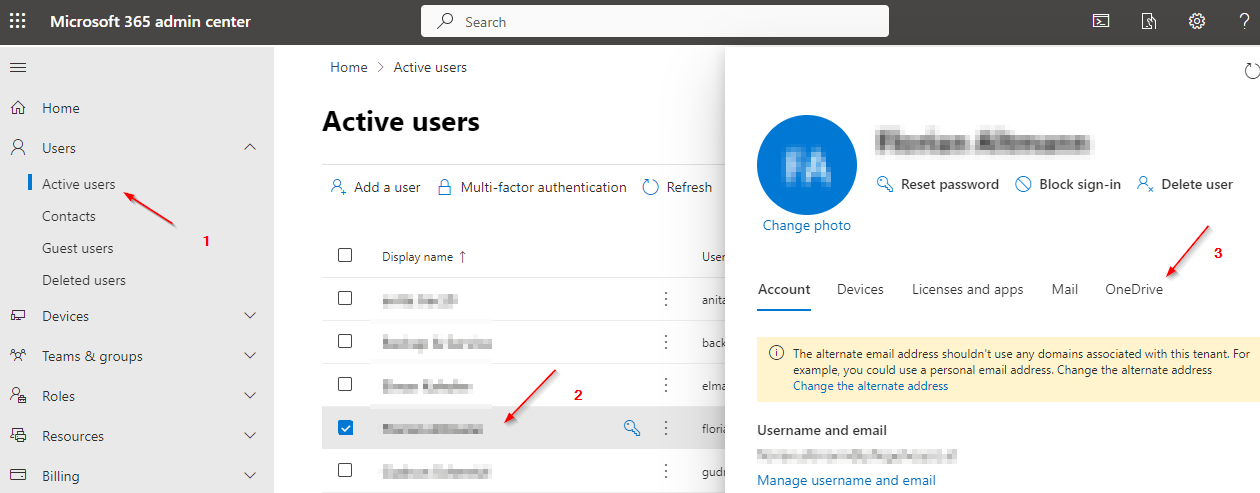
Task: Check the fifth user row checkbox
Action: pyautogui.click(x=345, y=470)
